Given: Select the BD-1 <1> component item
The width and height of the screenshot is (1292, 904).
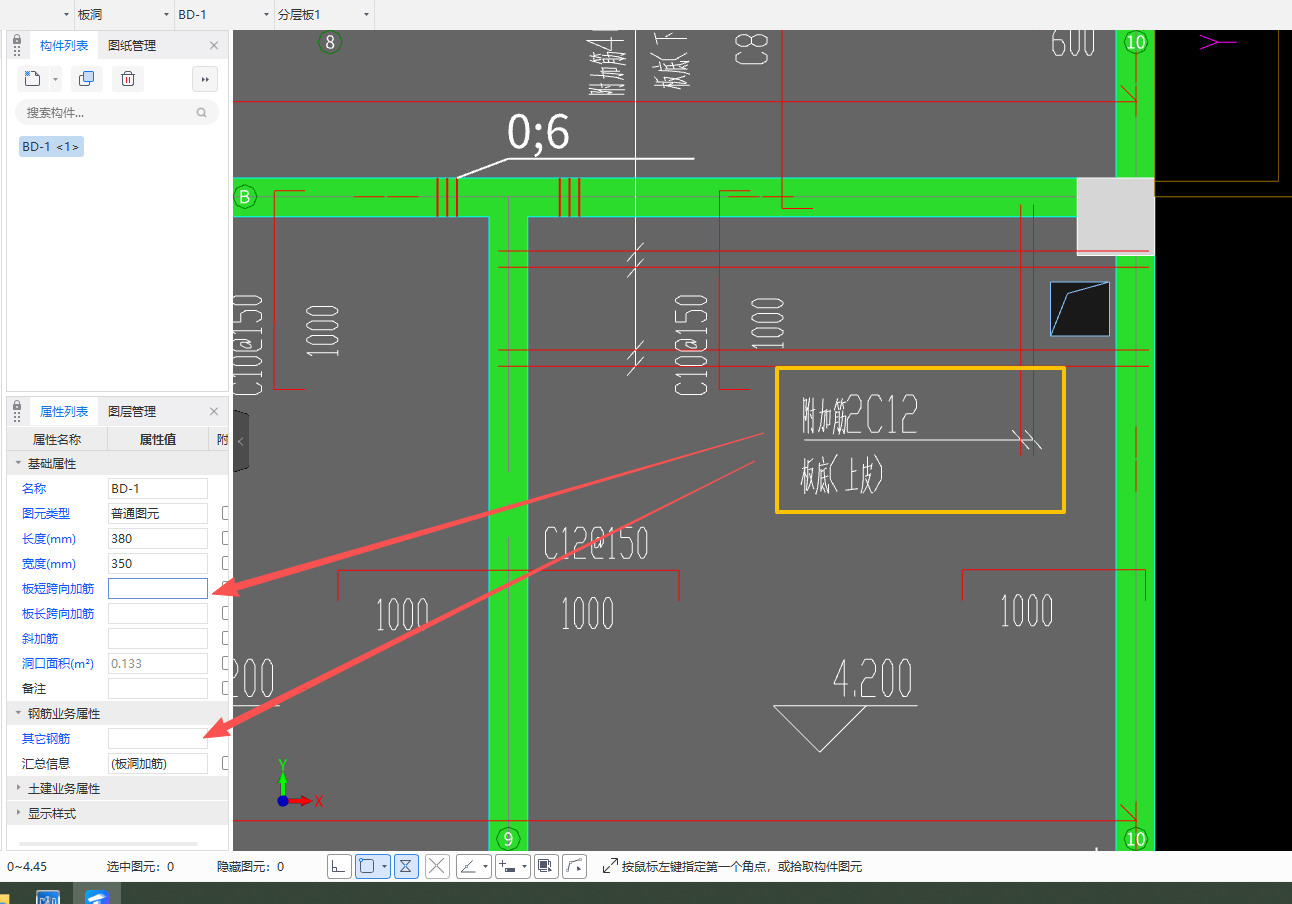Looking at the screenshot, I should [x=51, y=146].
